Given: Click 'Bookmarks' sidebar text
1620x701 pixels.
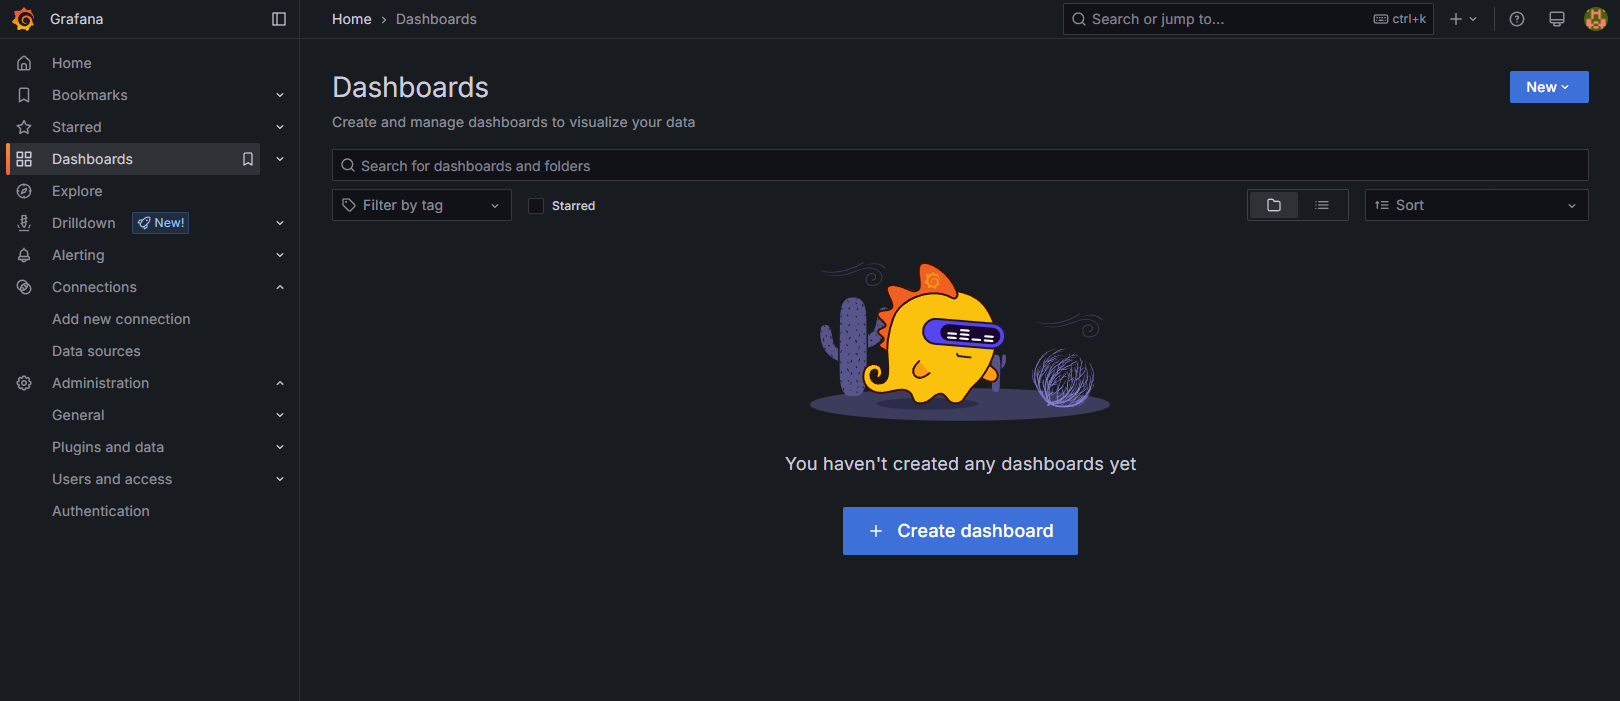Looking at the screenshot, I should coord(90,95).
